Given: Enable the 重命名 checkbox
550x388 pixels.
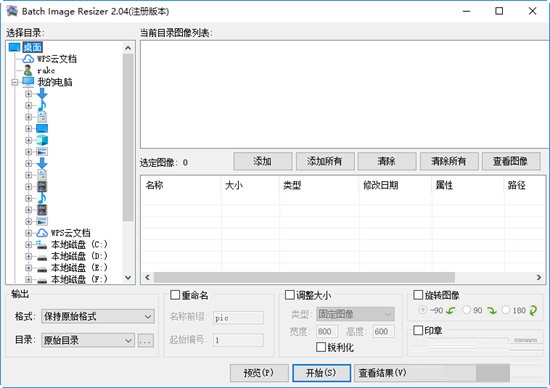Looking at the screenshot, I should pos(175,295).
